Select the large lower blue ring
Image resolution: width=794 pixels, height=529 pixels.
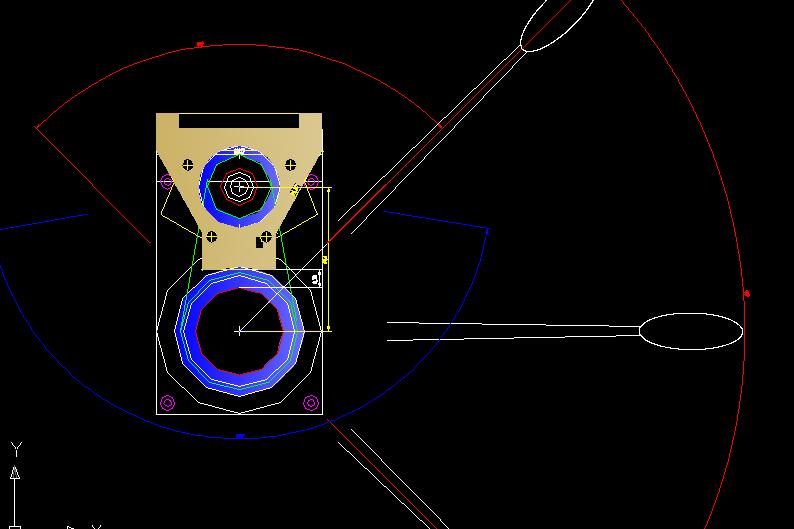tap(184, 330)
